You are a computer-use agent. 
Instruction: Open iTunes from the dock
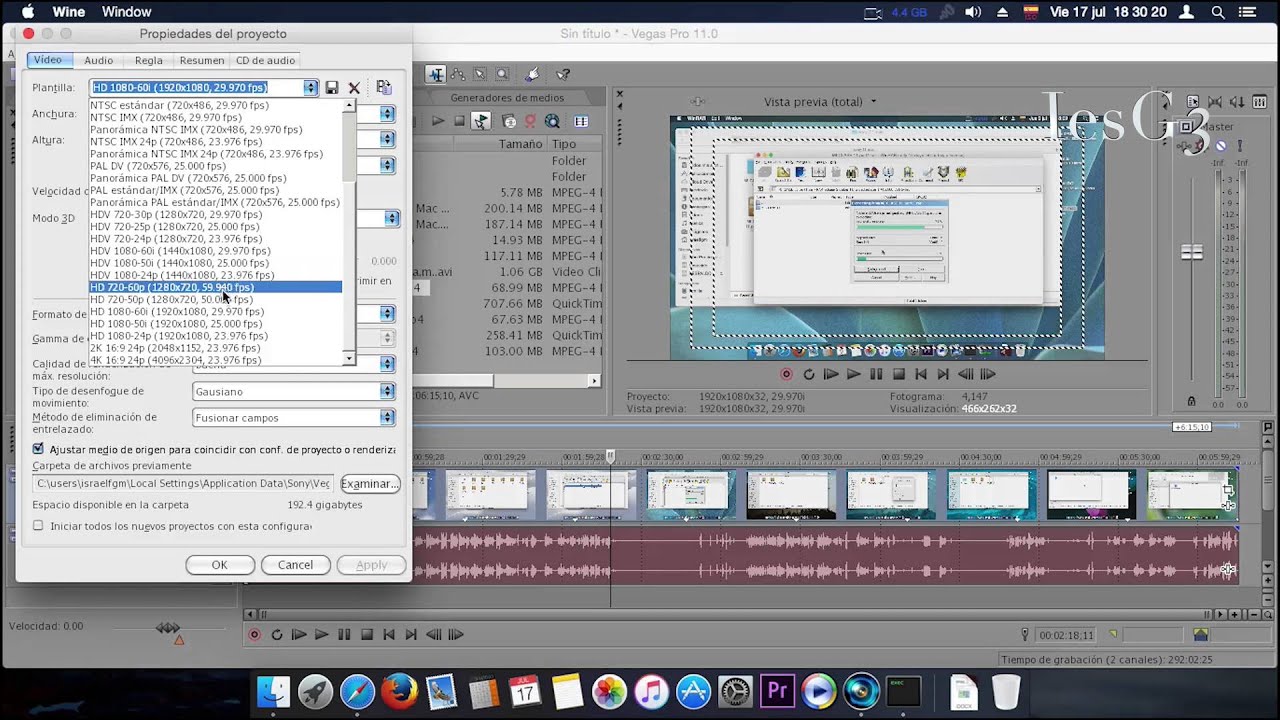tap(651, 691)
